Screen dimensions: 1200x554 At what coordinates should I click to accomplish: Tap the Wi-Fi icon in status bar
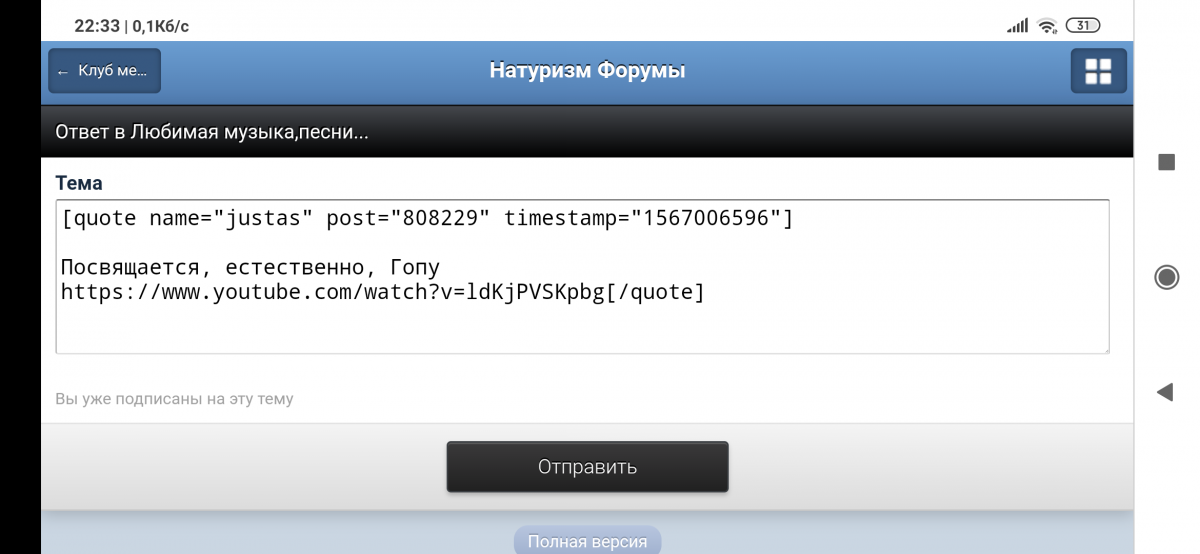1047,26
